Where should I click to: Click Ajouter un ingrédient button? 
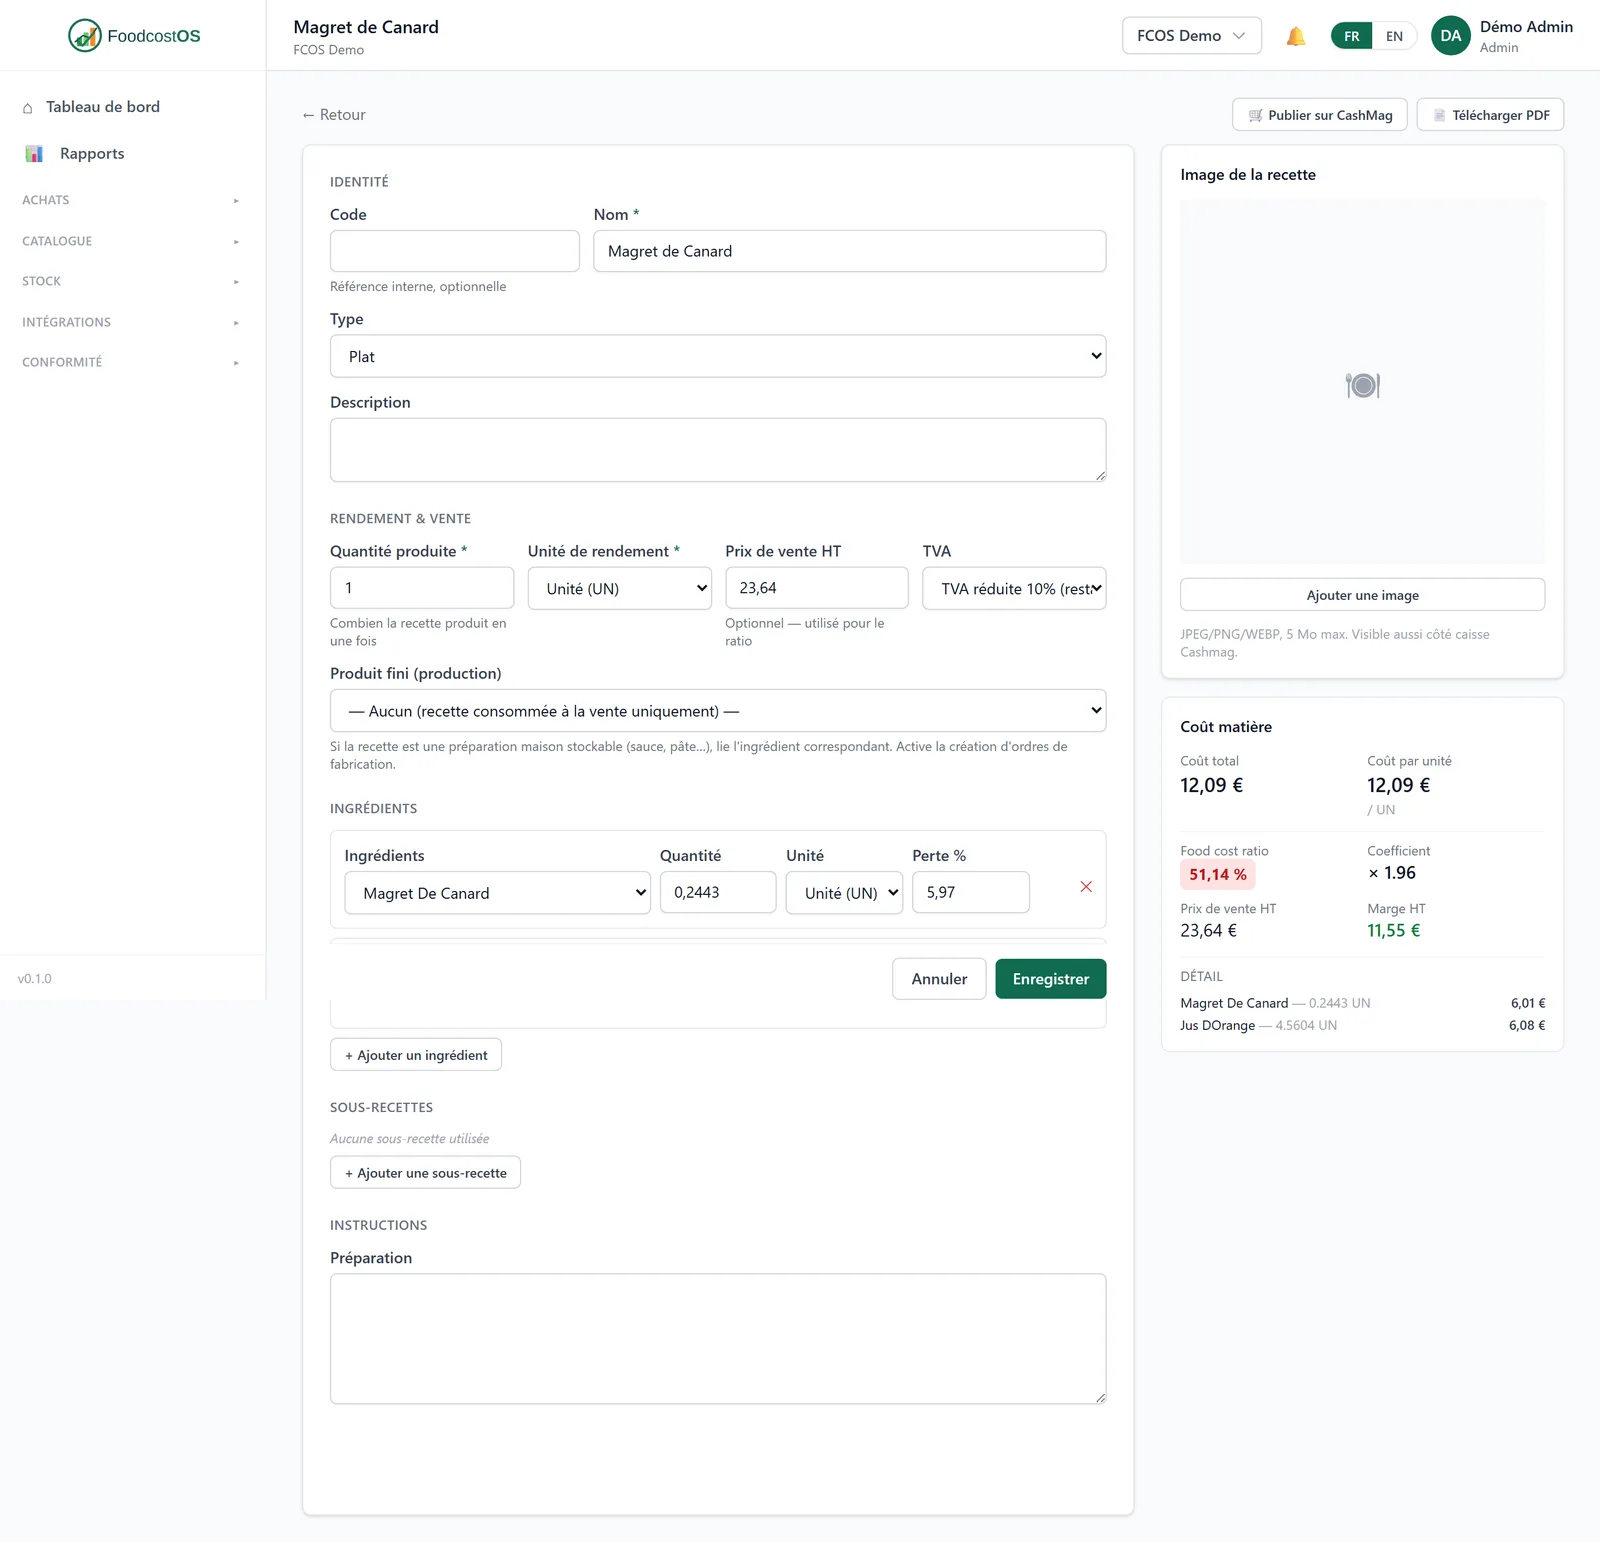click(416, 1055)
